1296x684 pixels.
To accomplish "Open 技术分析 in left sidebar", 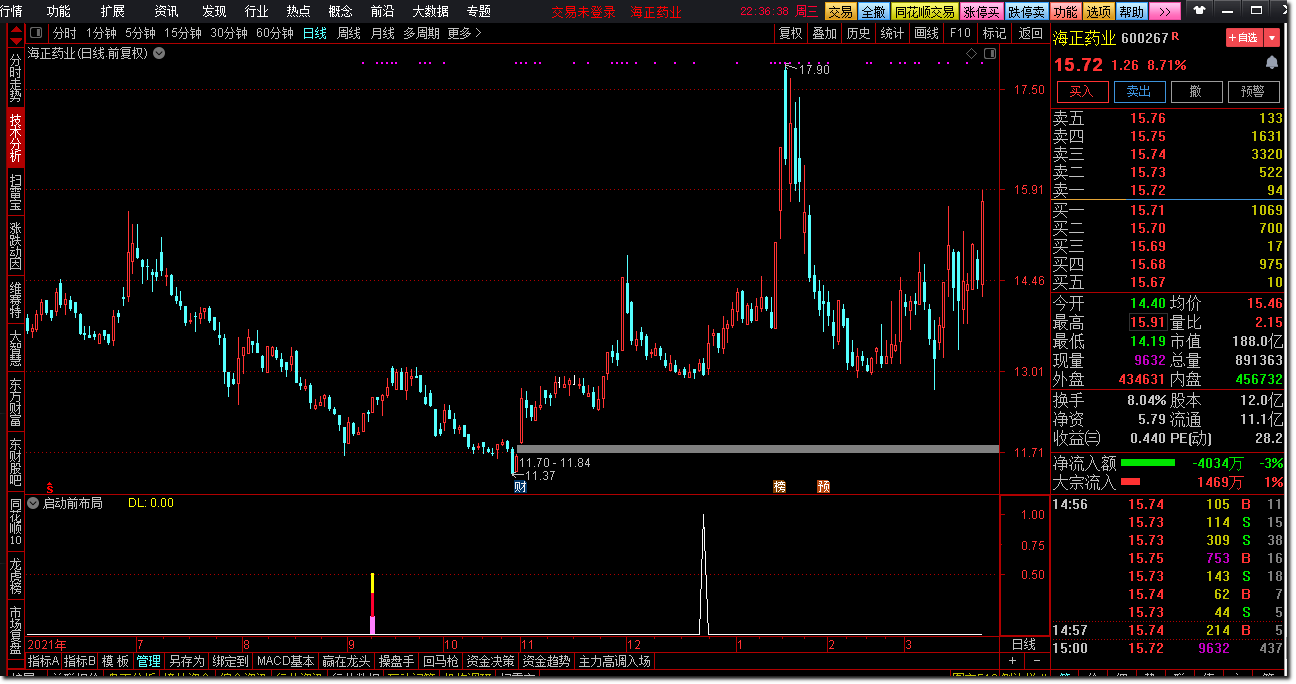I will pos(15,137).
